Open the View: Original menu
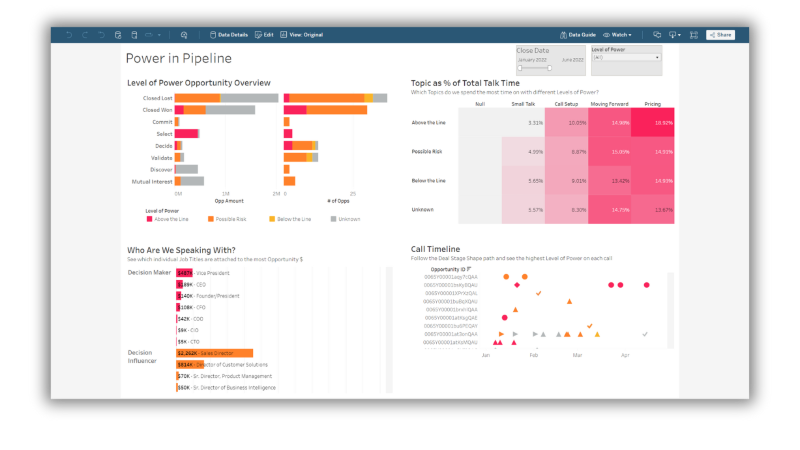Image resolution: width=800 pixels, height=450 pixels. click(302, 35)
